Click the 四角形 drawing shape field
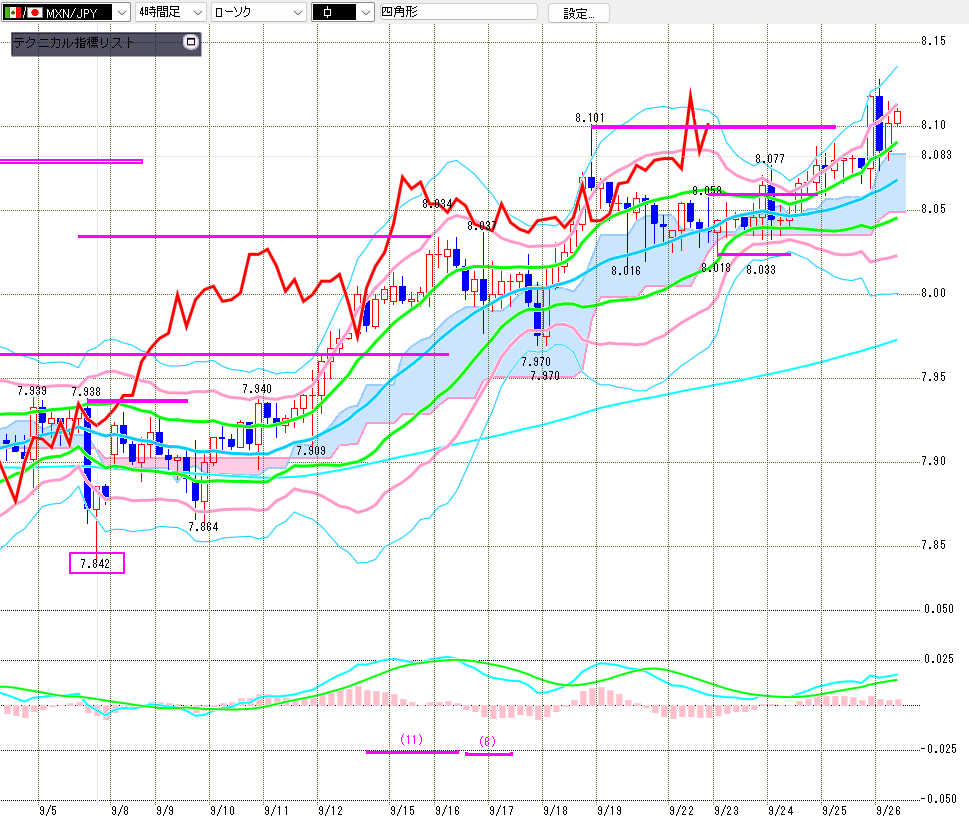The width and height of the screenshot is (969, 819). pos(457,13)
